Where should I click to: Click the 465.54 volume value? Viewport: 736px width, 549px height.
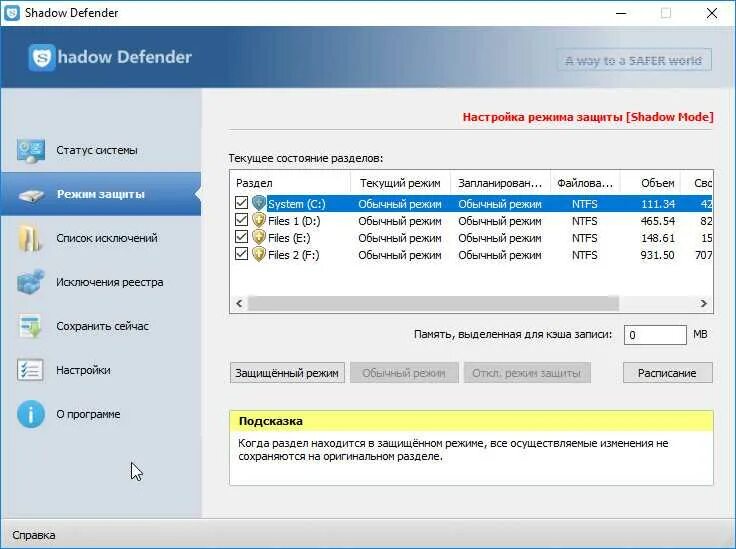658,221
